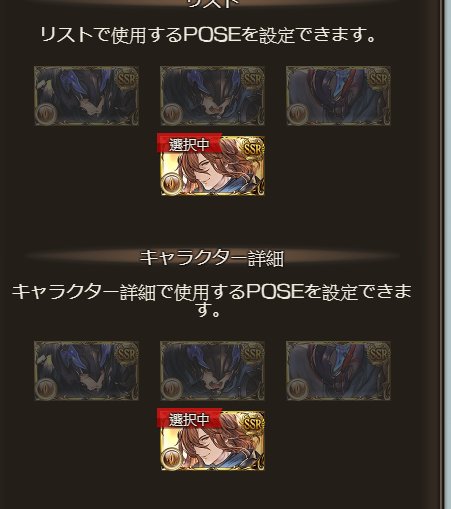451x509 pixels.
Task: Click the キャラクター詳細 section header
Action: [x=212, y=258]
